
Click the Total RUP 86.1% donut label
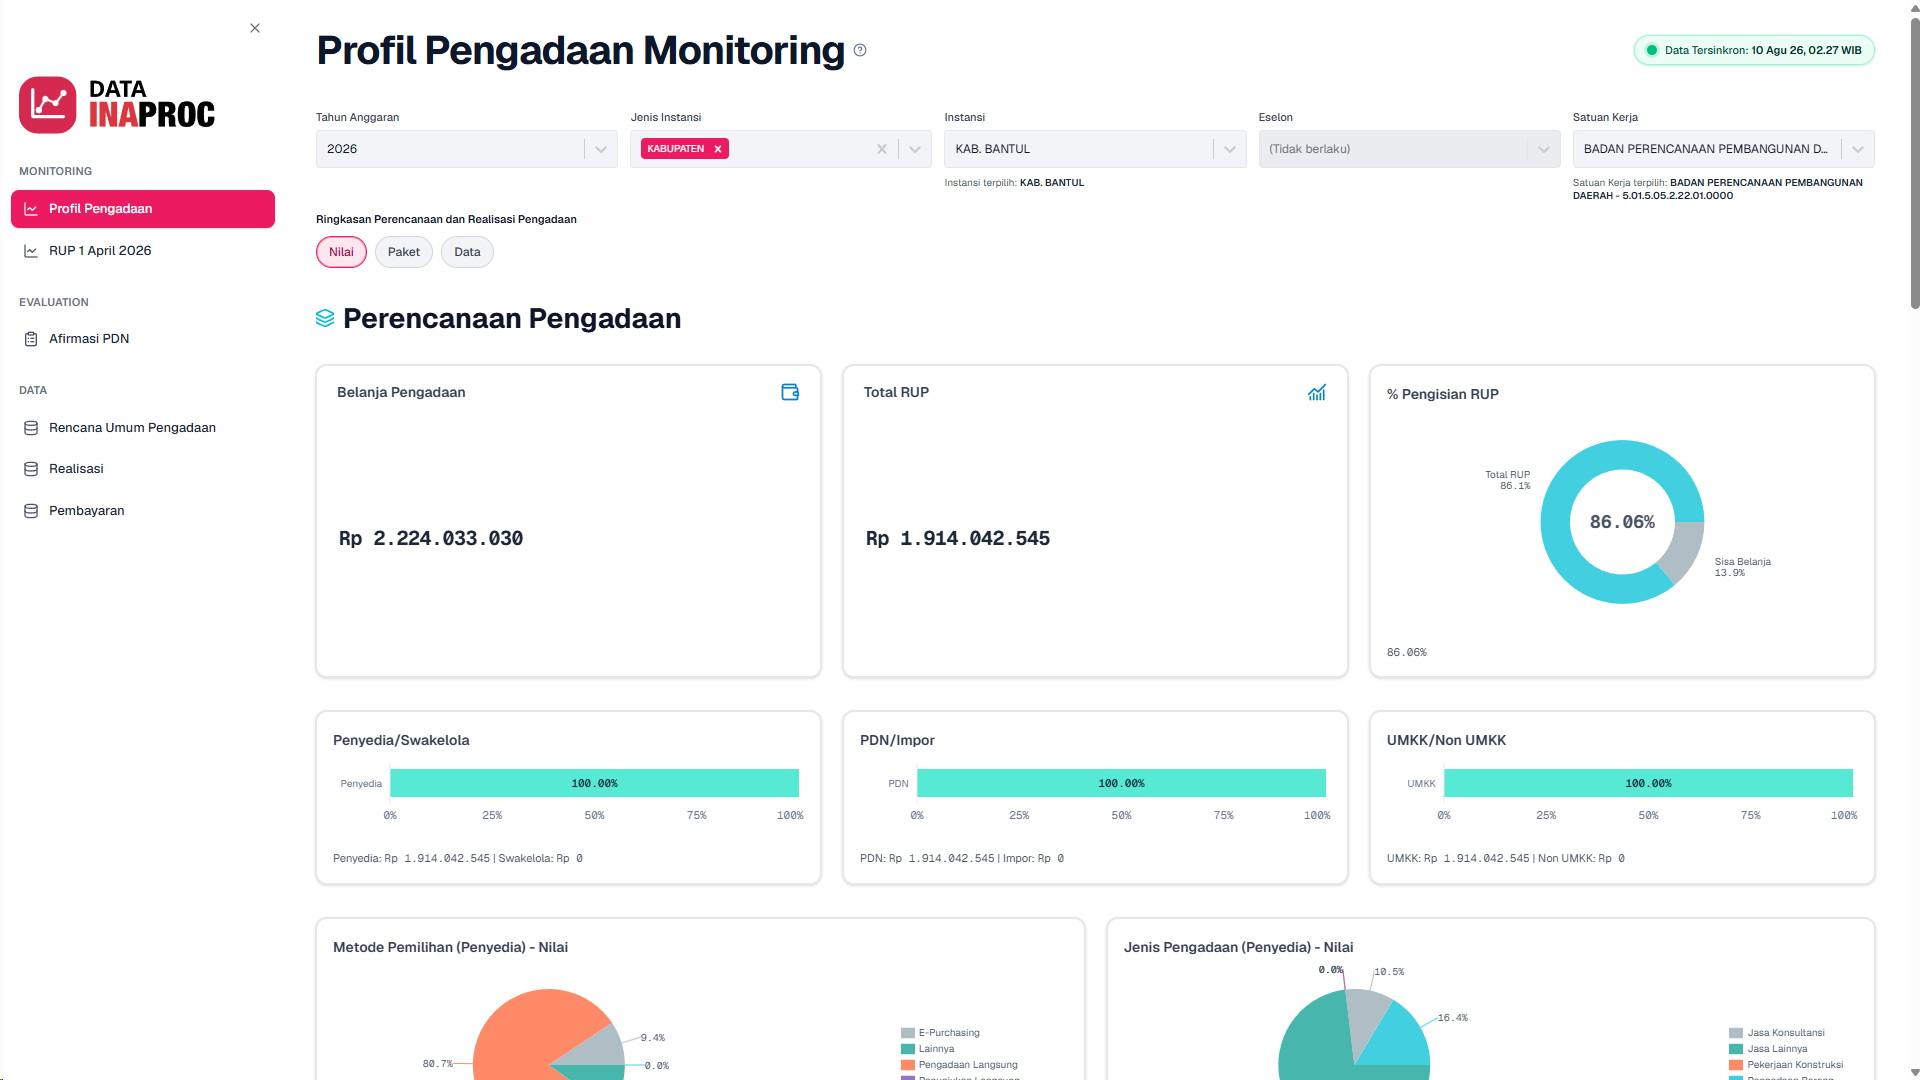[1507, 480]
